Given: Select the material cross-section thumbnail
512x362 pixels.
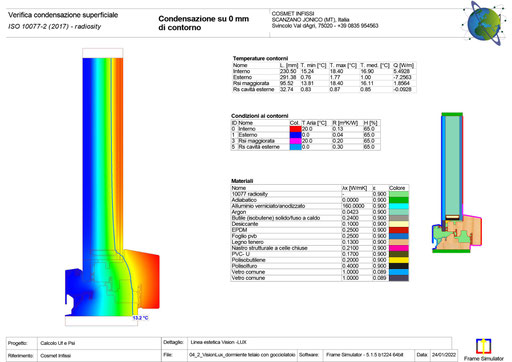Looking at the screenshot, I should point(457,183).
